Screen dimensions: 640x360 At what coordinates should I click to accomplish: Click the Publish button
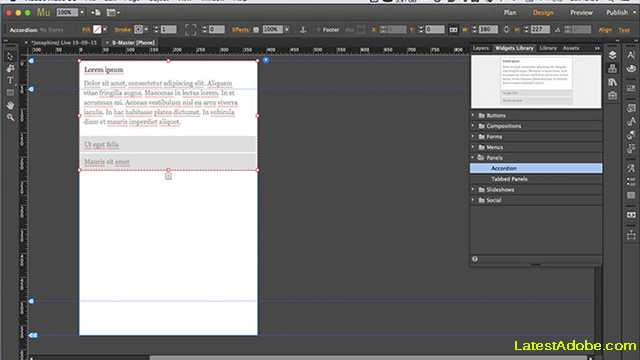click(617, 13)
